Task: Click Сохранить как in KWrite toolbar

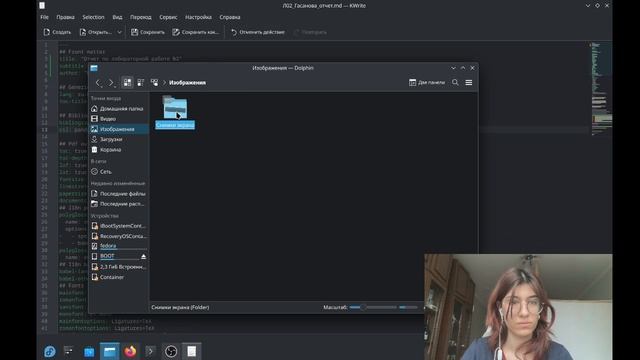Action: [x=196, y=32]
